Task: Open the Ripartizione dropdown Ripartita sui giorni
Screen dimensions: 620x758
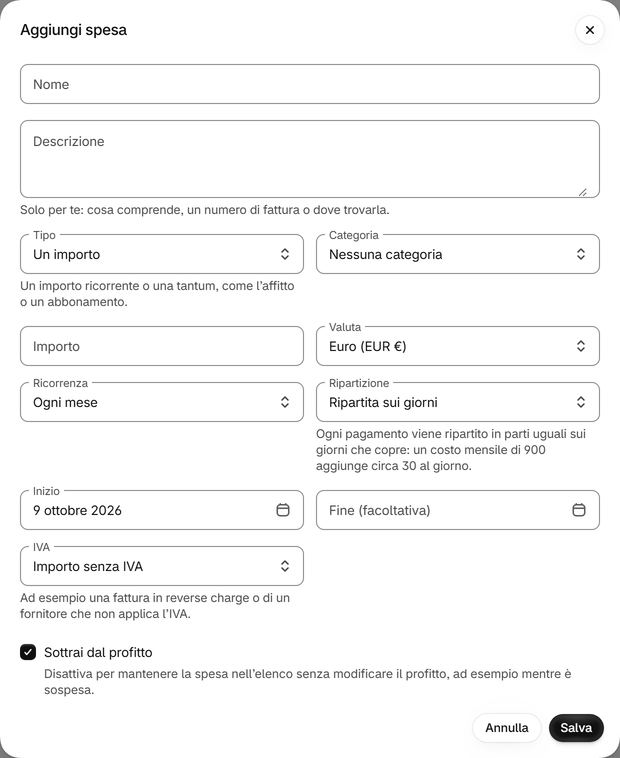Action: coord(458,402)
